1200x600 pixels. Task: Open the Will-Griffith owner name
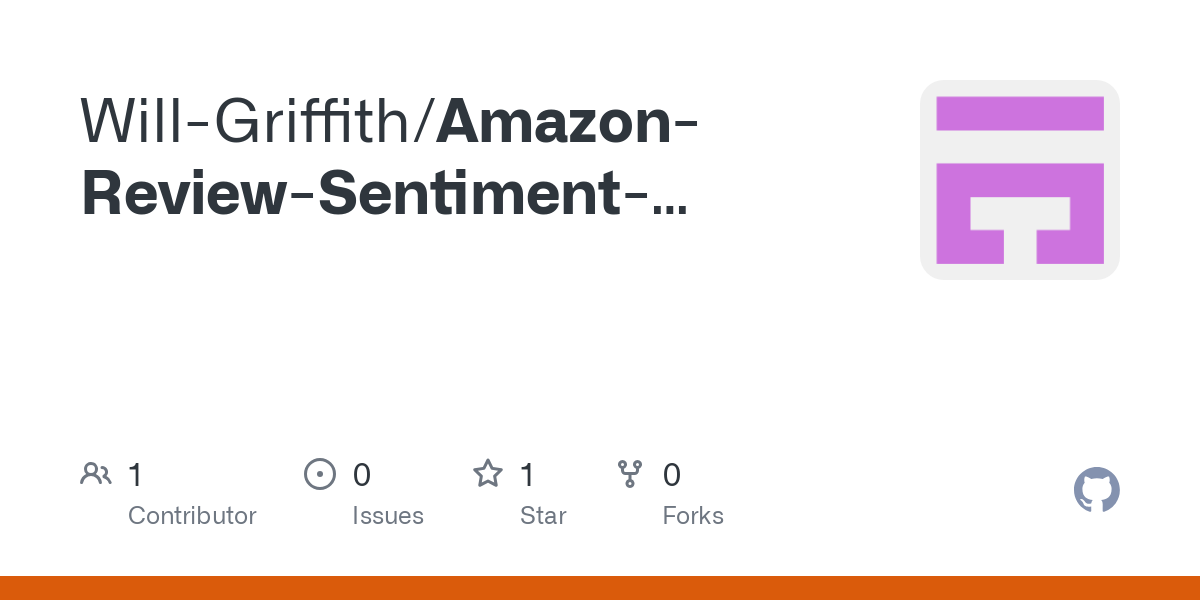254,120
